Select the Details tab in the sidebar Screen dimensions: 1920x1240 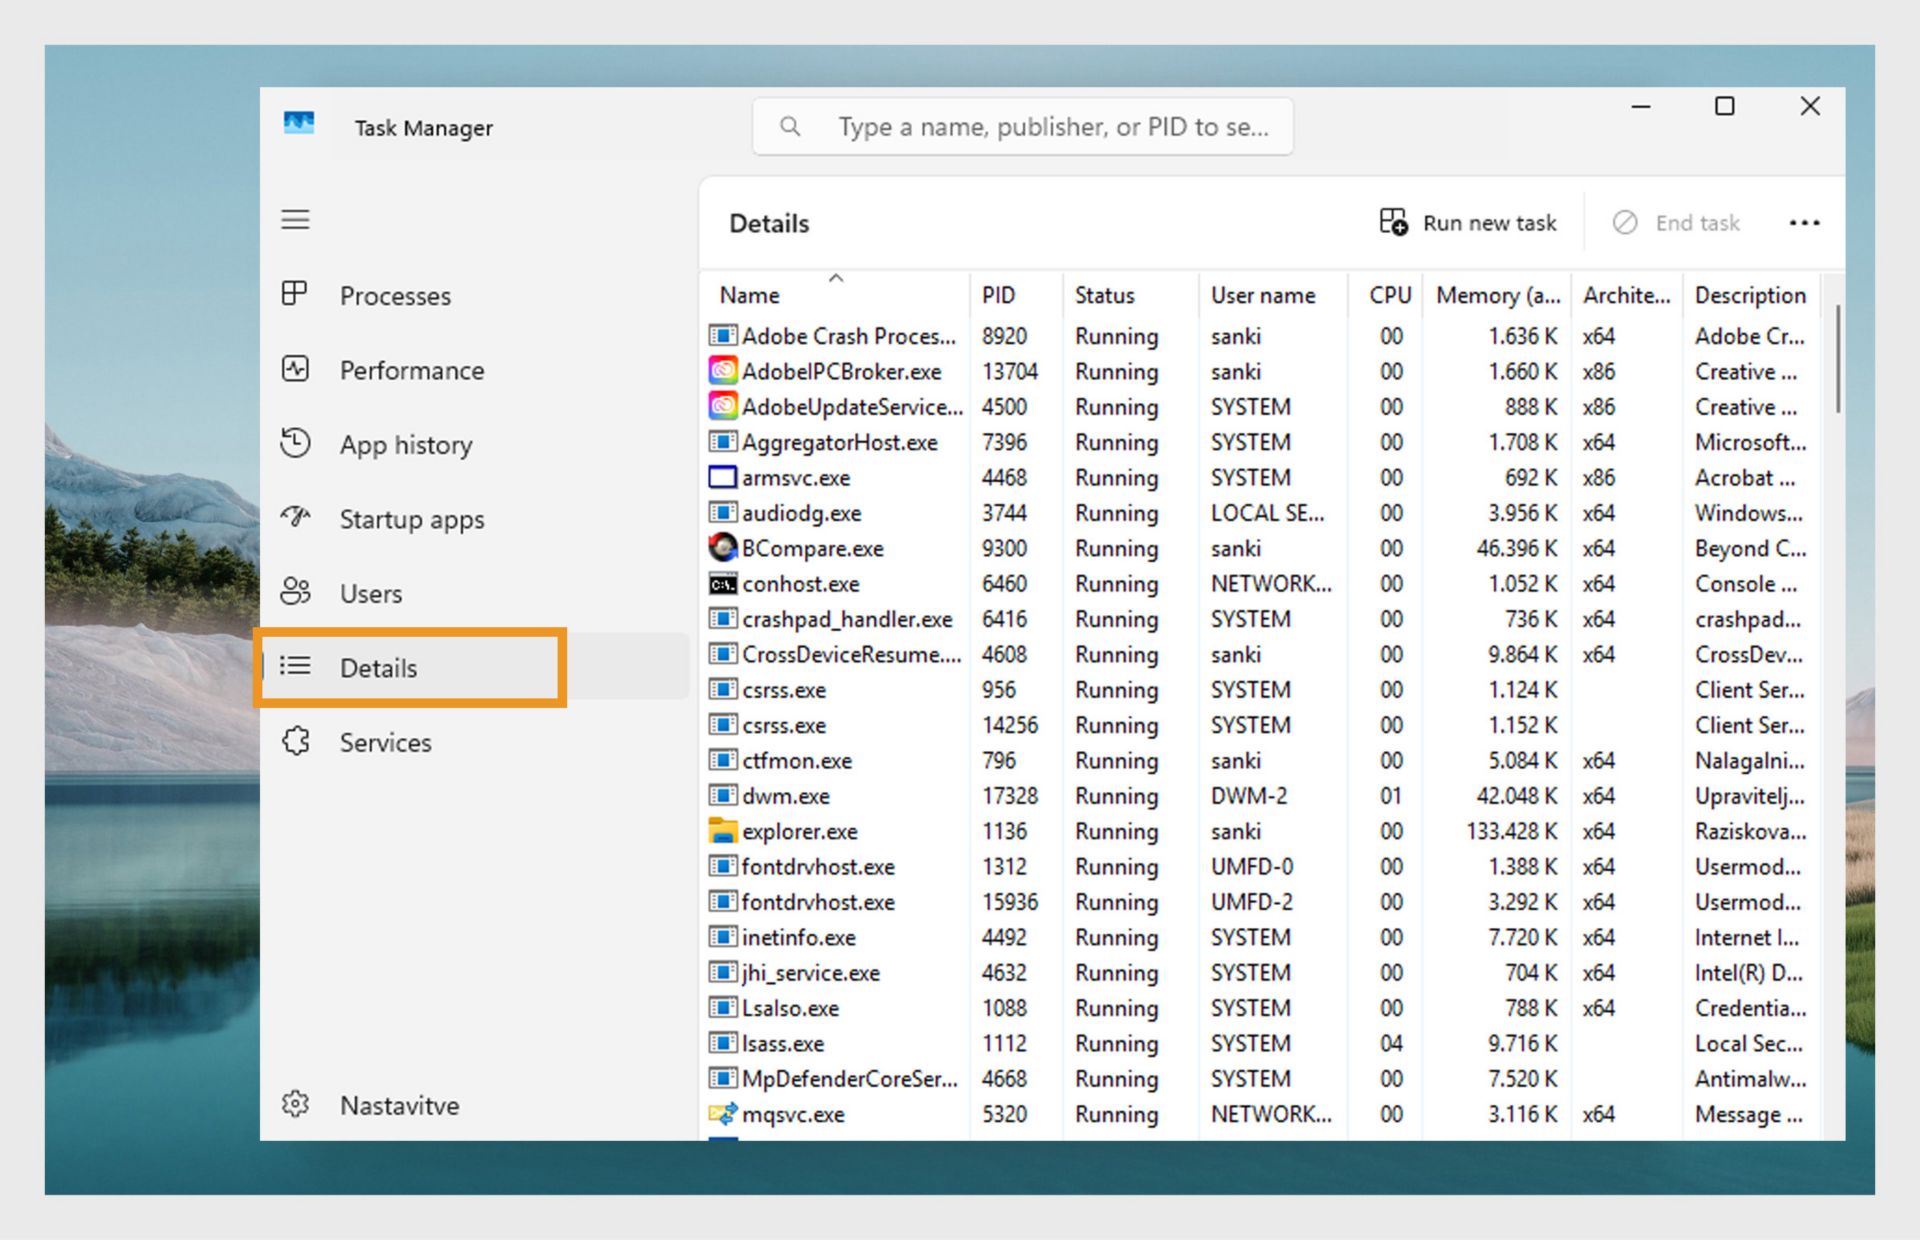[378, 668]
